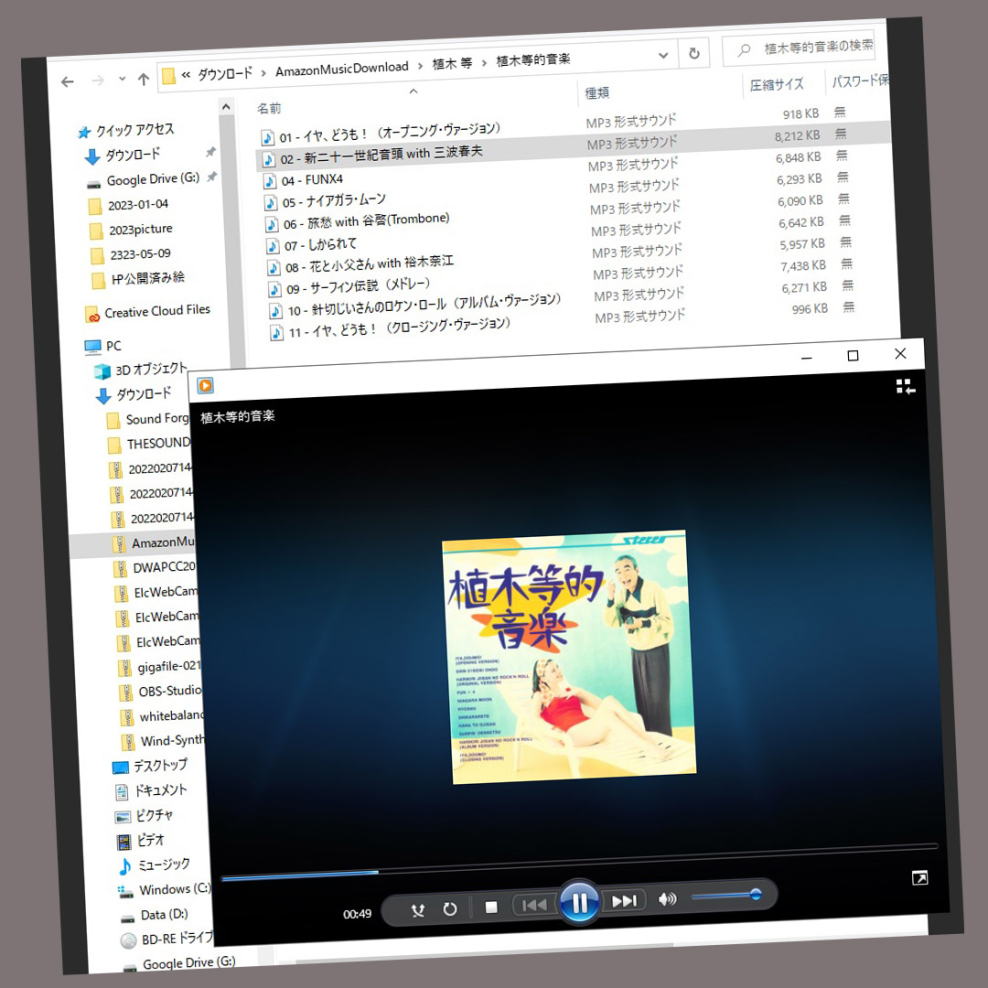
Task: Select file 11 - イヤ、どうも！ closing version
Action: [390, 328]
